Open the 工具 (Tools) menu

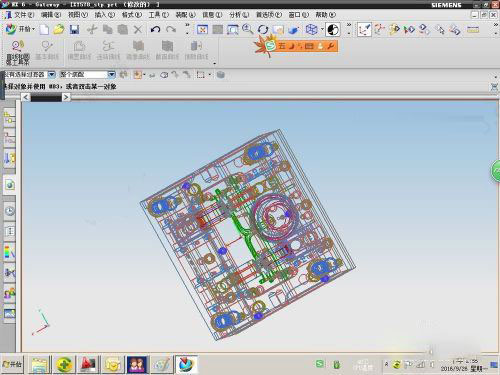[x=159, y=15]
